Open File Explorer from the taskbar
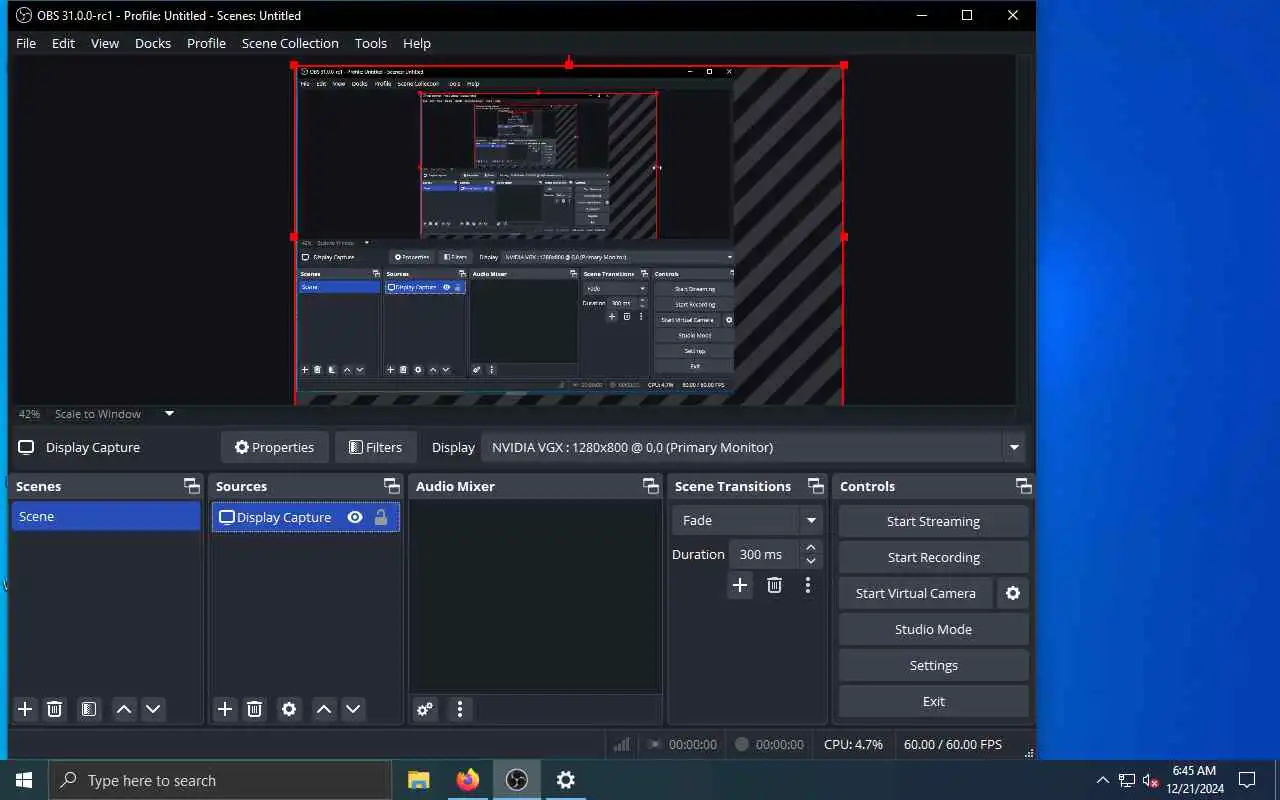This screenshot has width=1280, height=800. pyautogui.click(x=419, y=780)
